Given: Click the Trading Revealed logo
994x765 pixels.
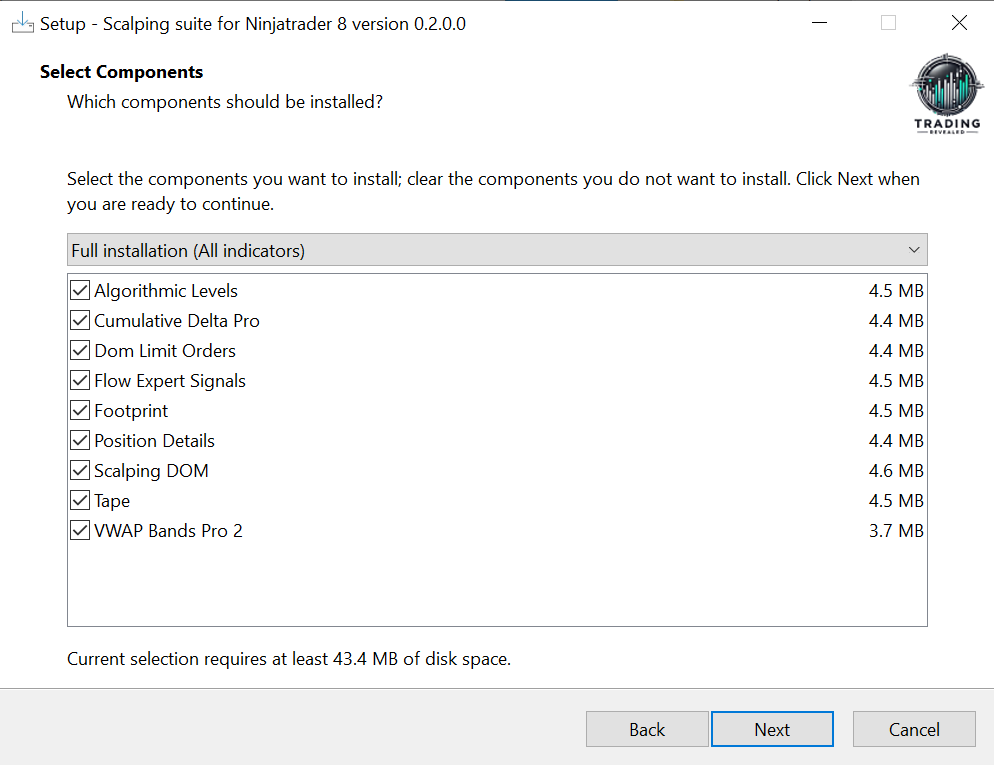Looking at the screenshot, I should 947,95.
